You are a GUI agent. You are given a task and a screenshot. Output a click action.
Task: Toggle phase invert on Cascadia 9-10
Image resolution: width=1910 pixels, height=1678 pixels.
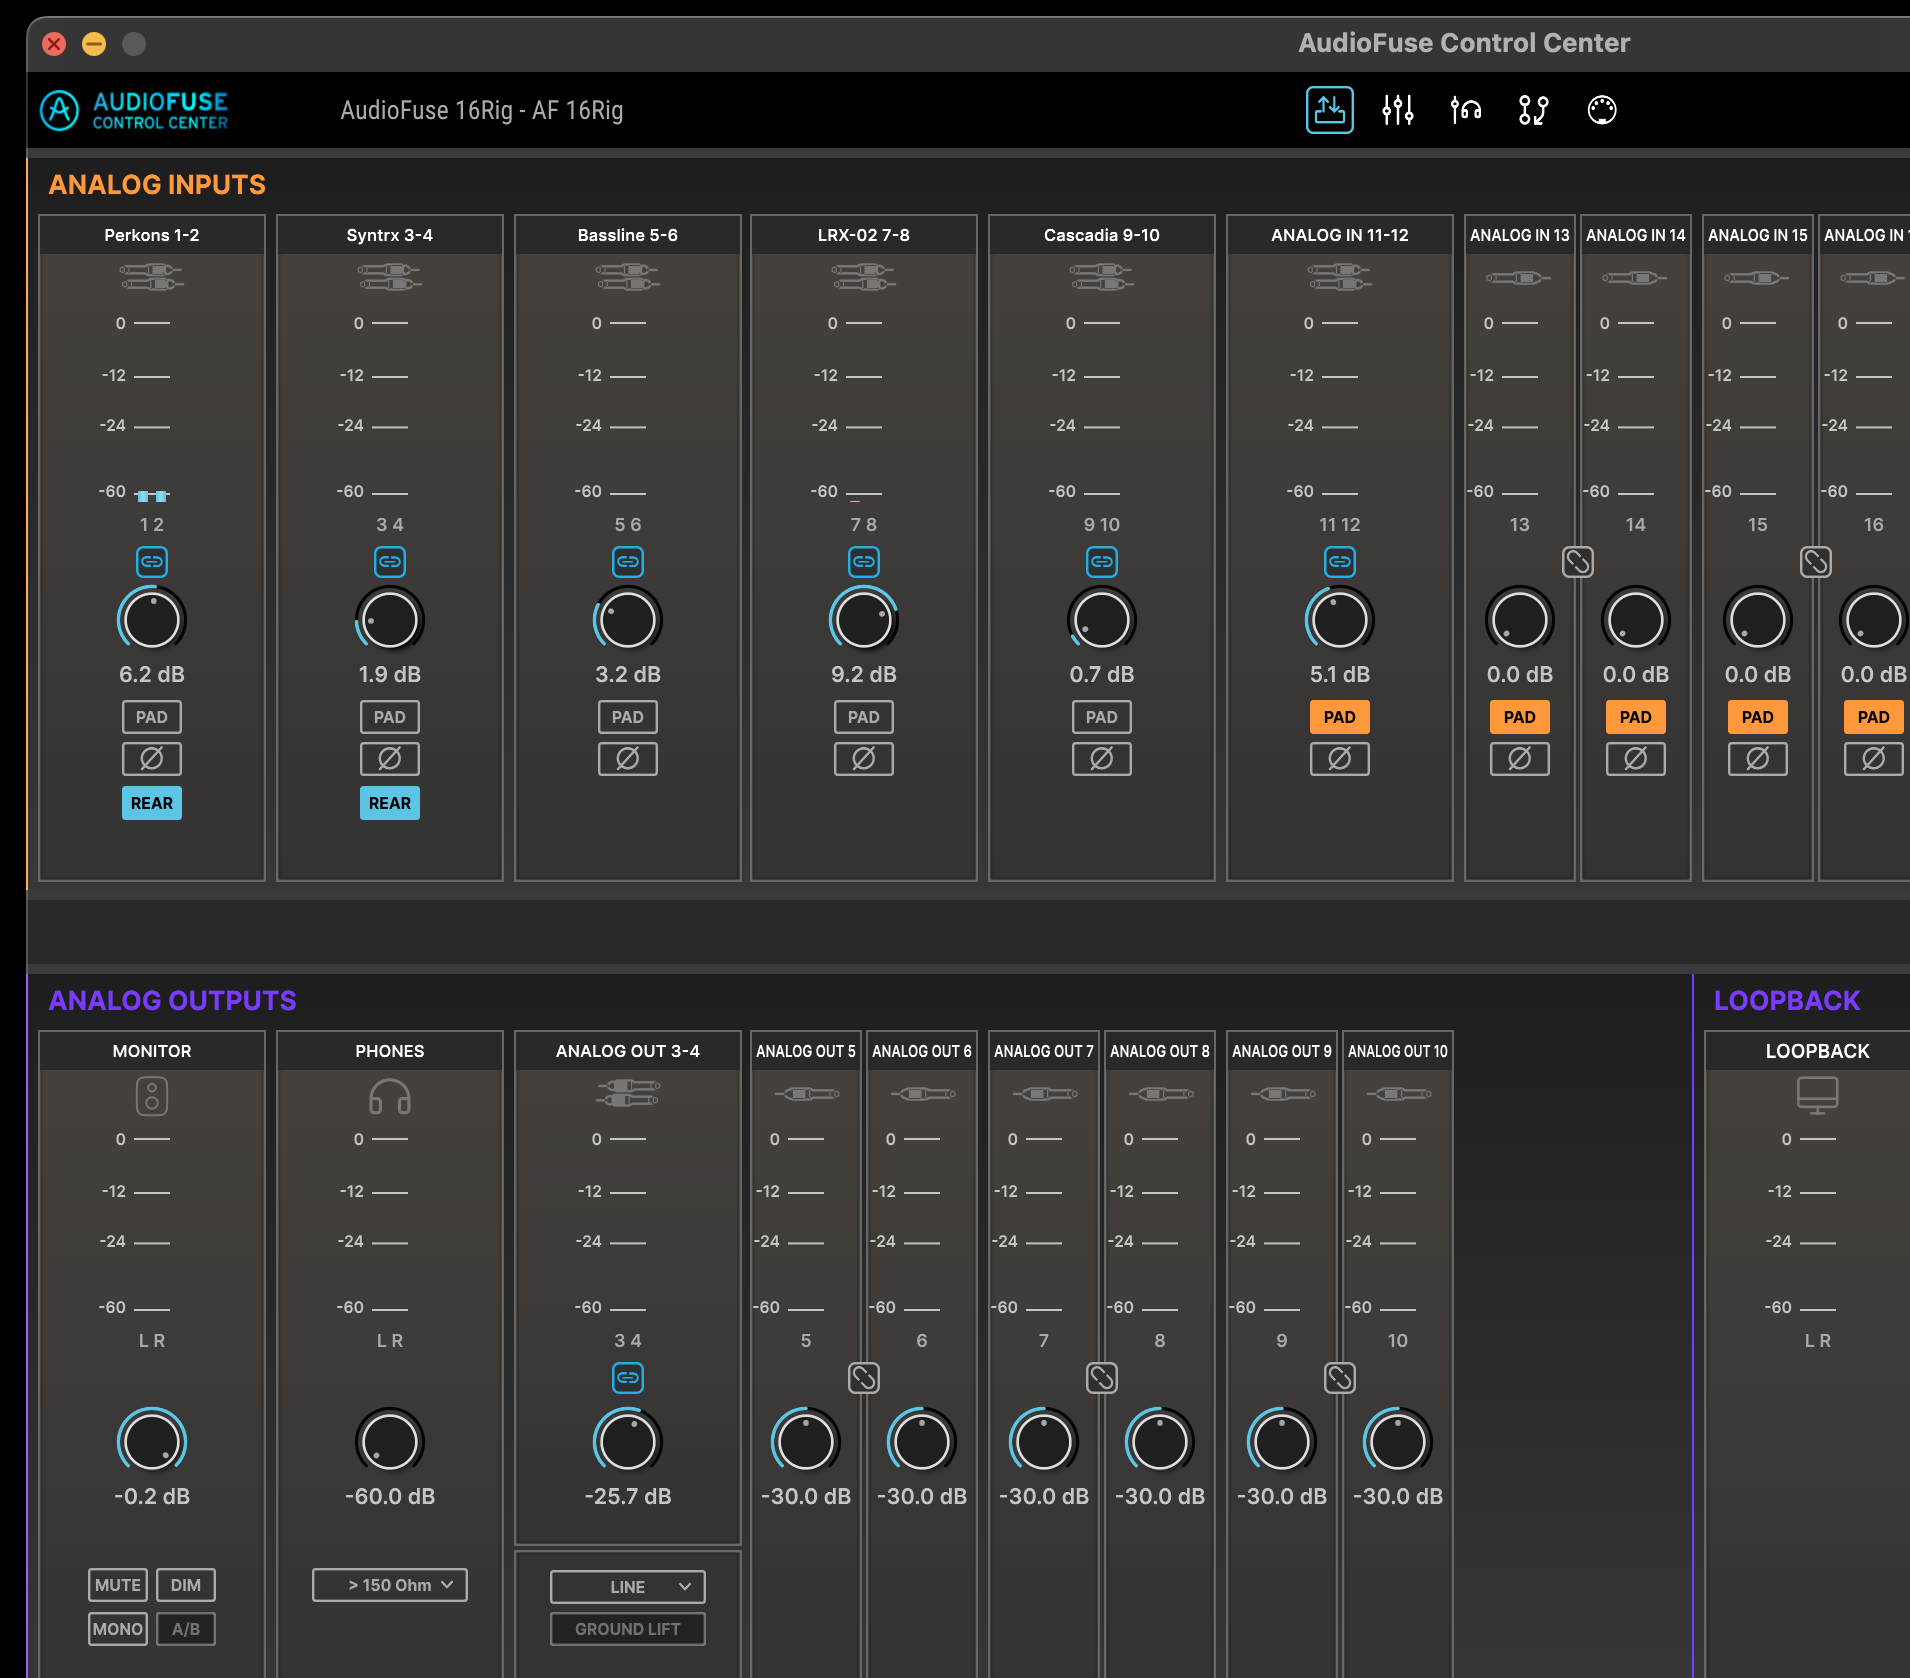(1102, 759)
